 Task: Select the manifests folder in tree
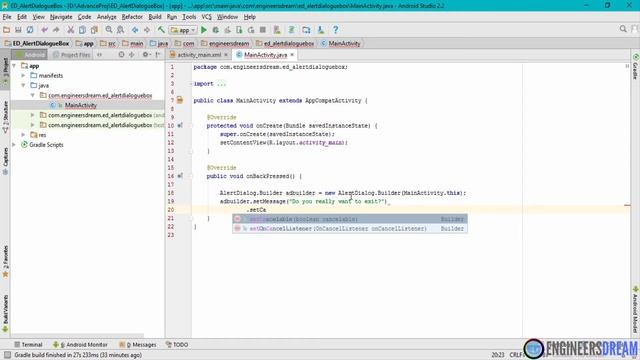51,76
